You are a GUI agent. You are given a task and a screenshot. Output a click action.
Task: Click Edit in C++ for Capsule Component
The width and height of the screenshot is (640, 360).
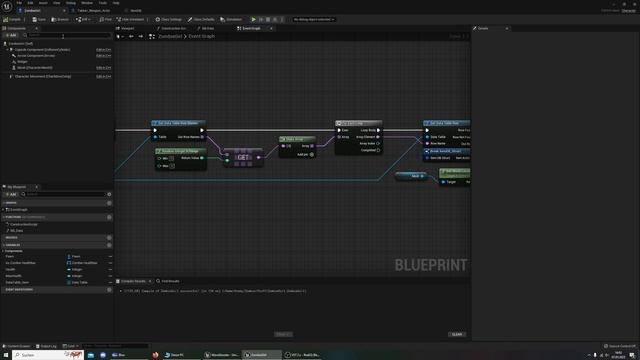pos(104,49)
